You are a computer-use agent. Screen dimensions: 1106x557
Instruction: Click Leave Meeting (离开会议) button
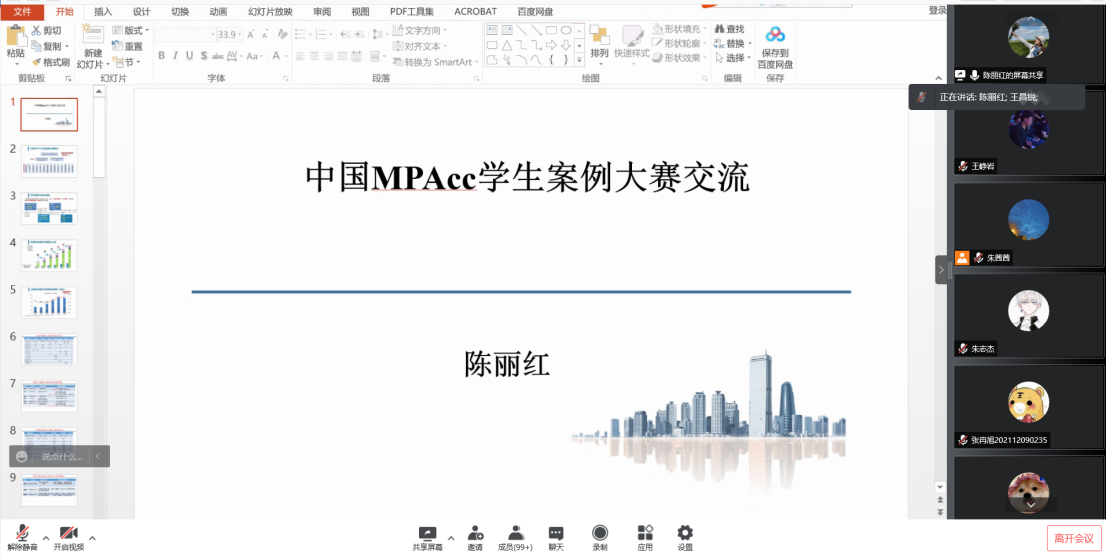click(x=1074, y=538)
